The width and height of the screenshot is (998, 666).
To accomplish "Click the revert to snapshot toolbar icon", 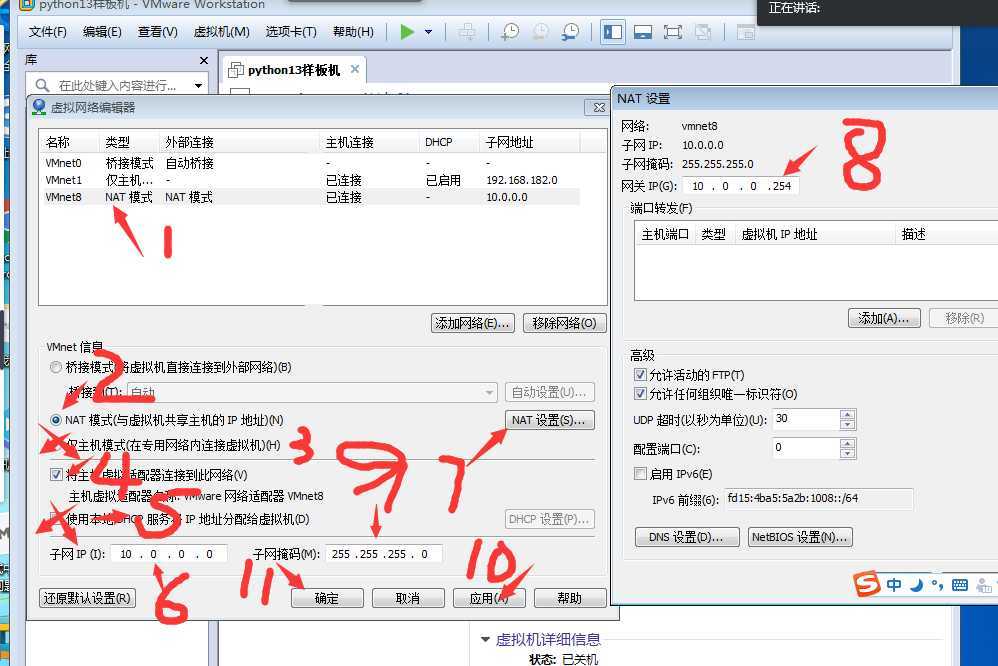I will 540,32.
